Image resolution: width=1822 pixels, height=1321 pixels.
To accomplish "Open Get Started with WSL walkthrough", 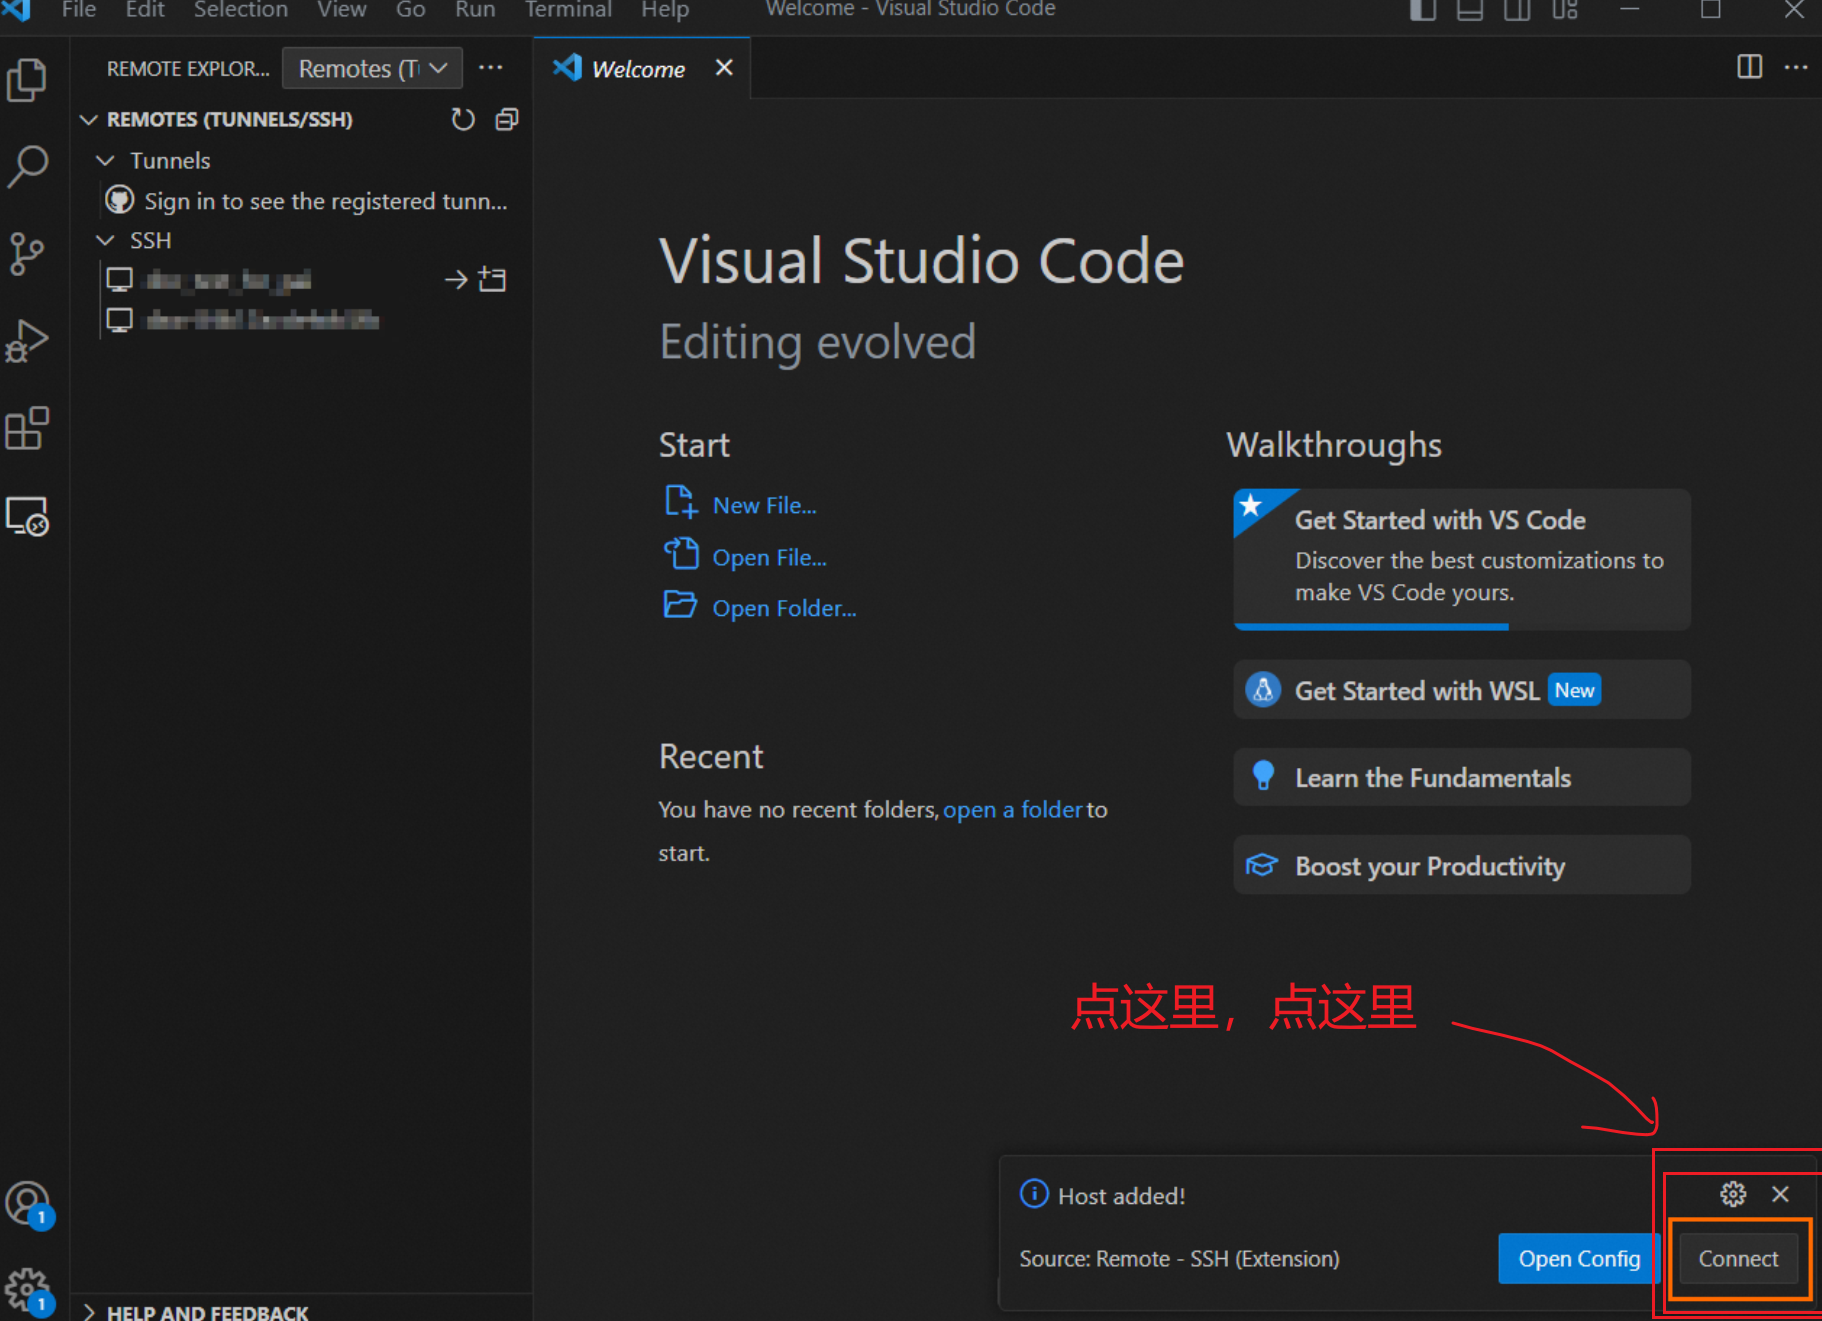I will (1462, 690).
